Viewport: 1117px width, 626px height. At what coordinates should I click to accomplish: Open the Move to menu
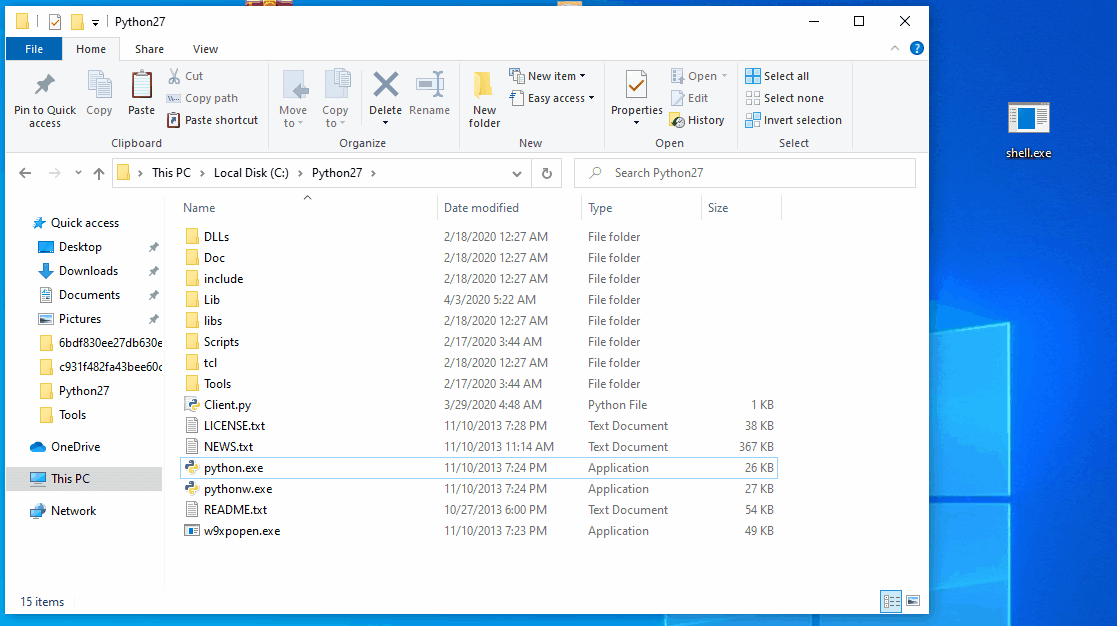click(x=293, y=100)
